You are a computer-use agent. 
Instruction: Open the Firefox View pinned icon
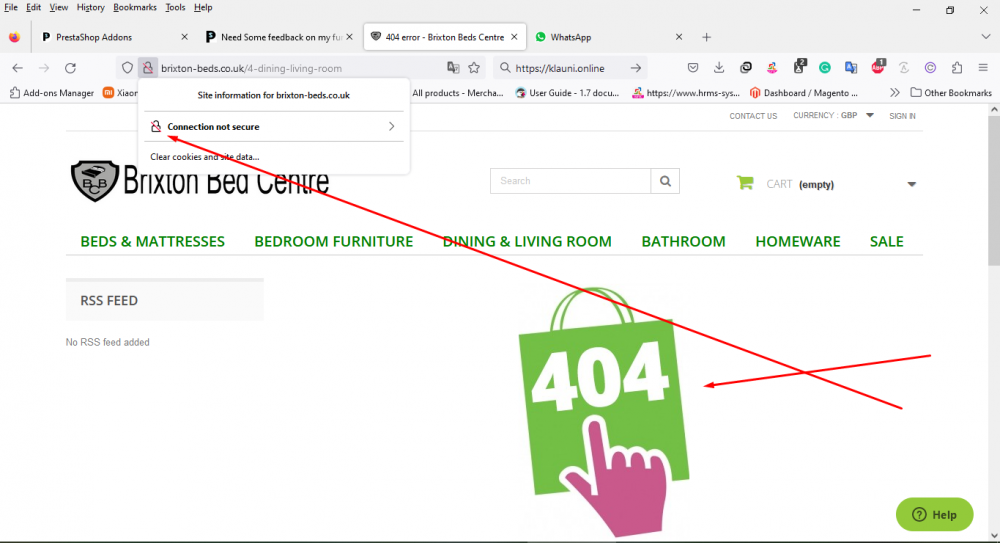[14, 37]
